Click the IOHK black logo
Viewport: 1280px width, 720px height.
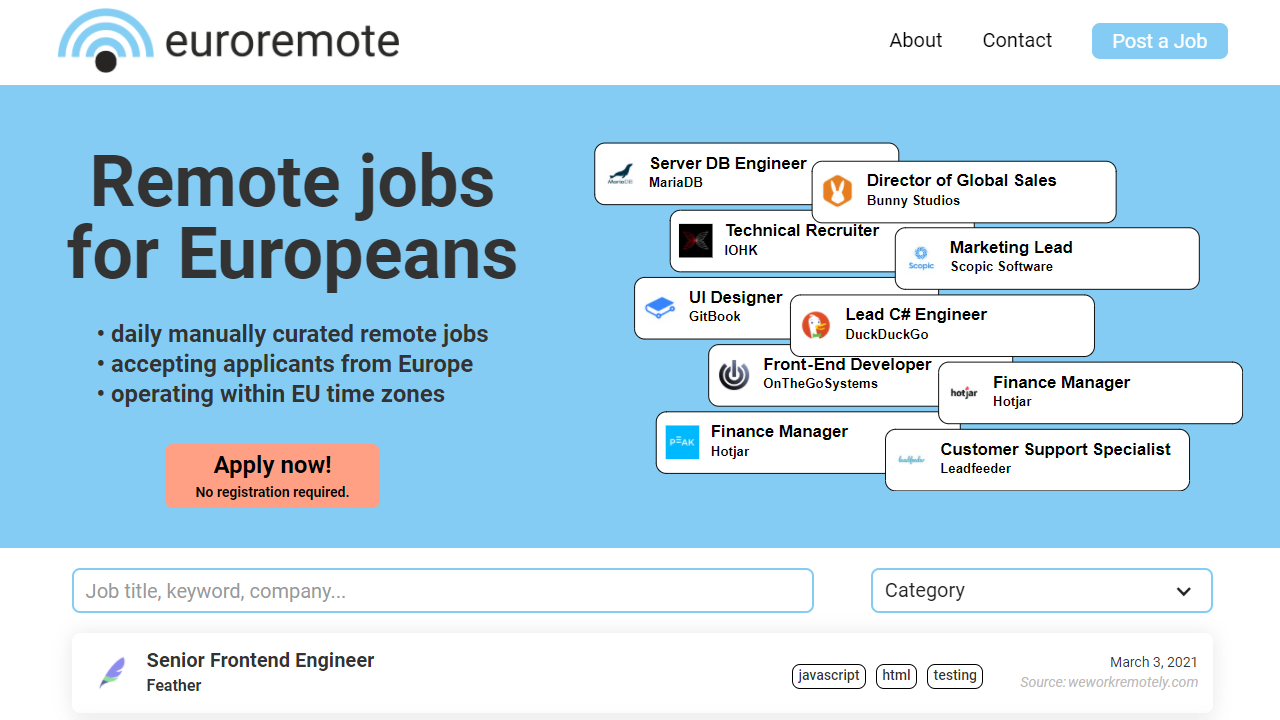tap(695, 241)
